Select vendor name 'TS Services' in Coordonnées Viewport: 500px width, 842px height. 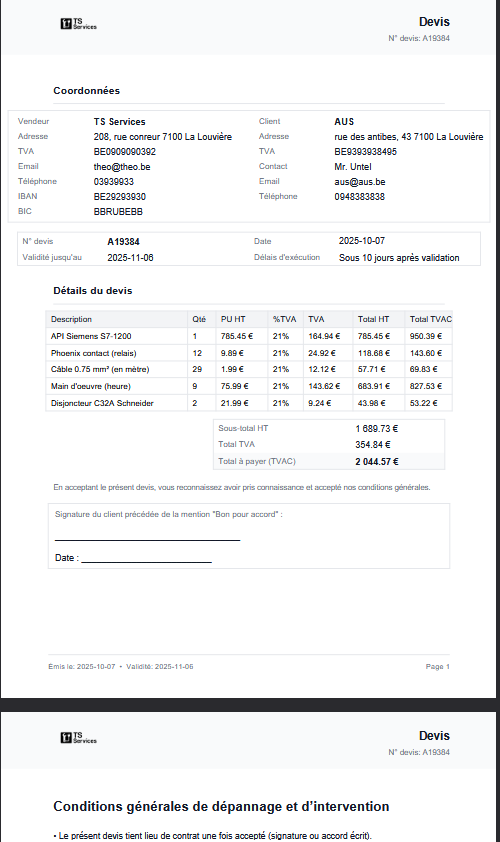(x=119, y=122)
